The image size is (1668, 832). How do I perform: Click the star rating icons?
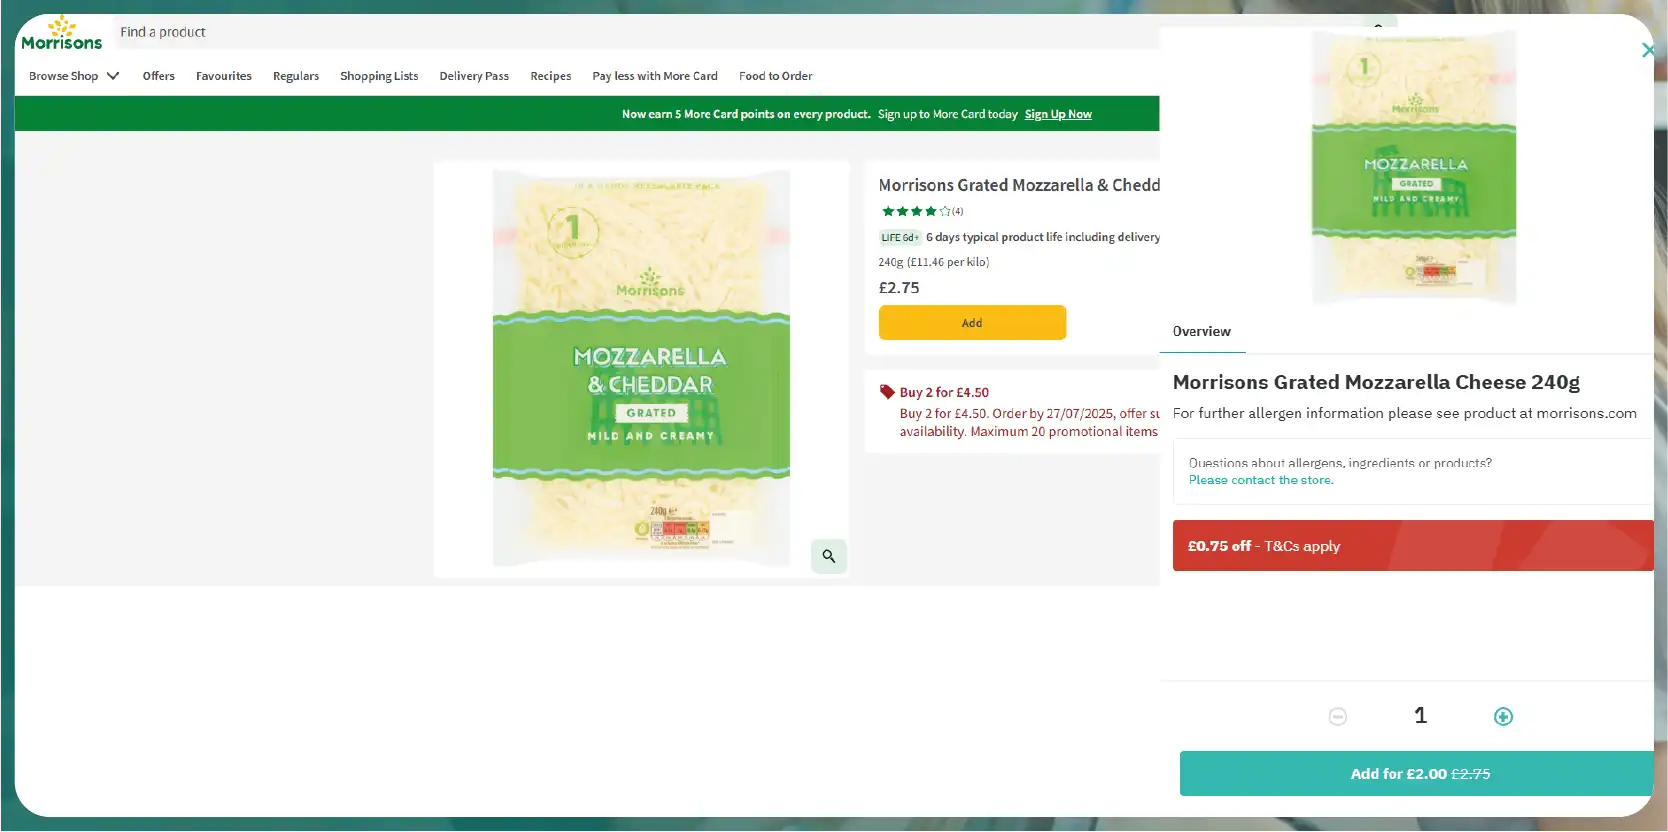915,211
